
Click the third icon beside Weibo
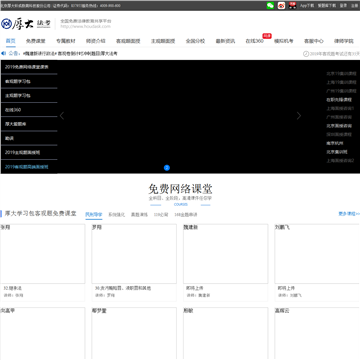coord(292,5)
